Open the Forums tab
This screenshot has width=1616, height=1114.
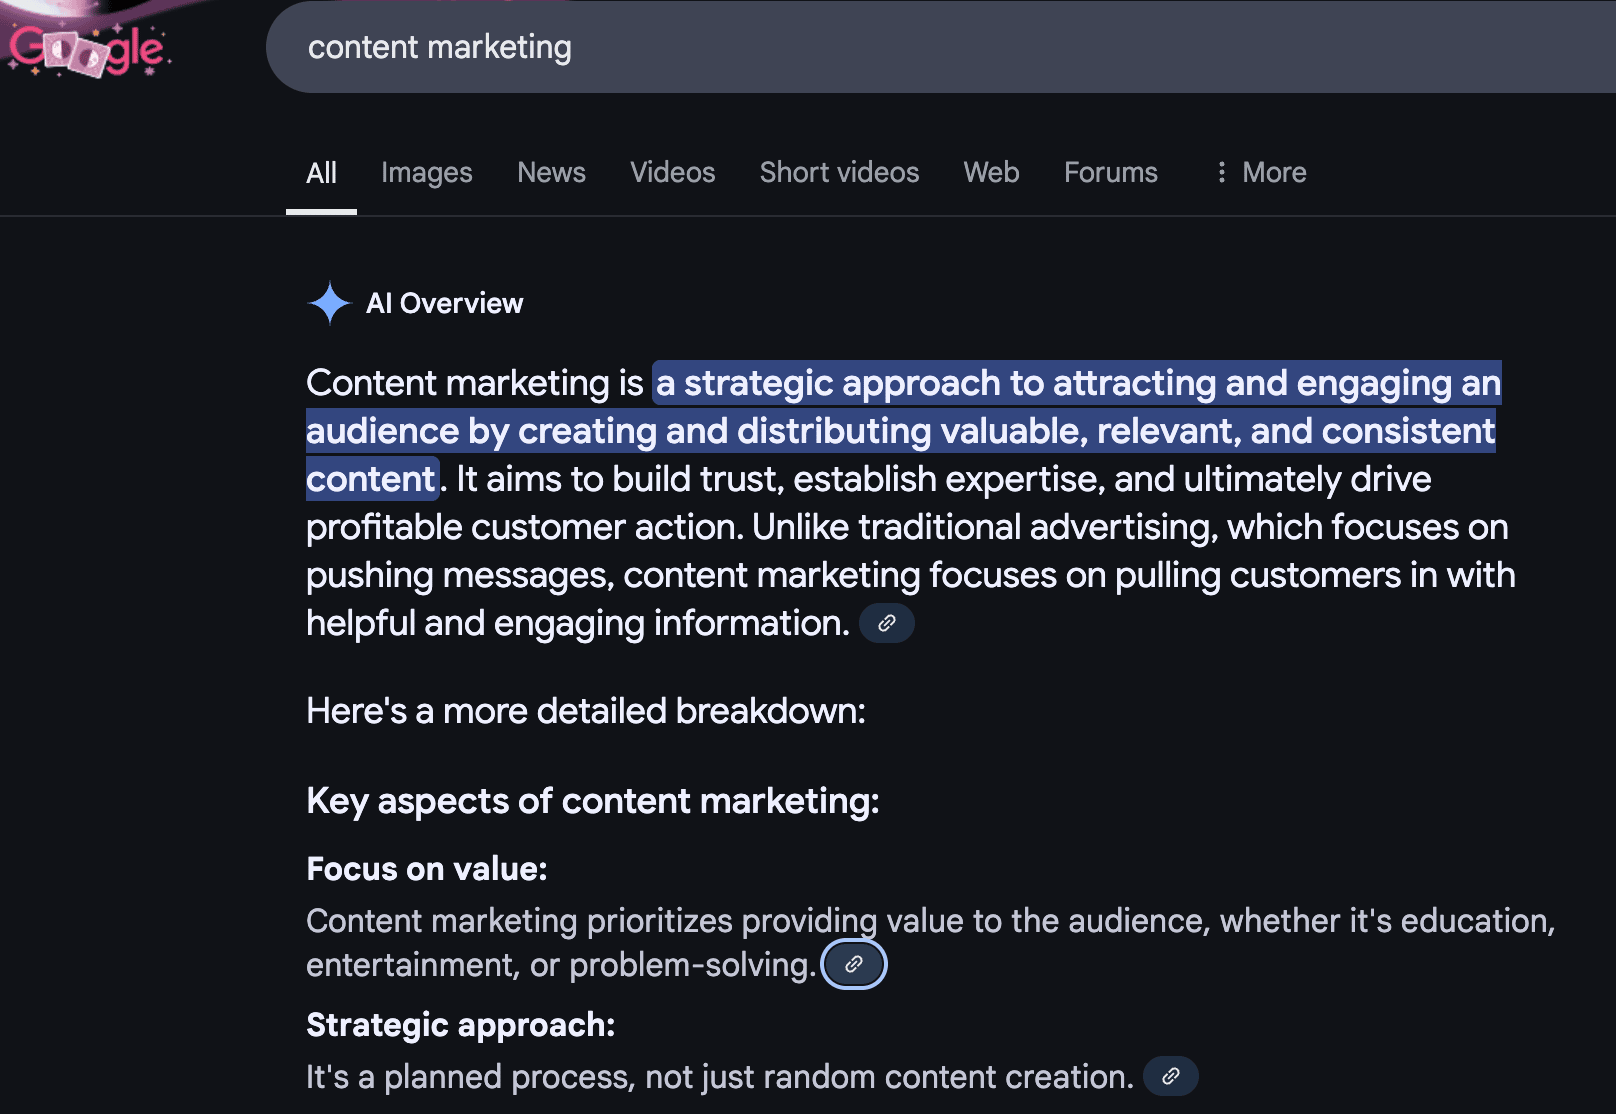click(1110, 172)
